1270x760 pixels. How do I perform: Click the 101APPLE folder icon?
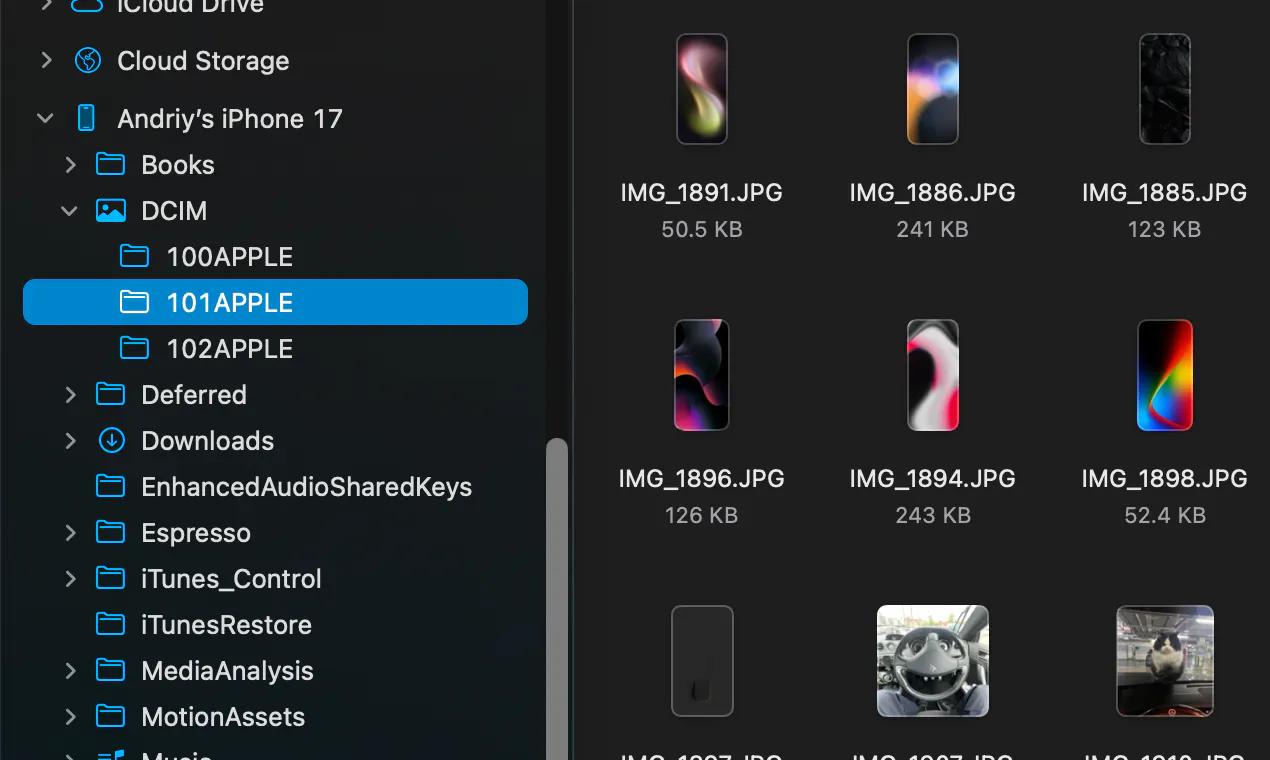(x=134, y=303)
